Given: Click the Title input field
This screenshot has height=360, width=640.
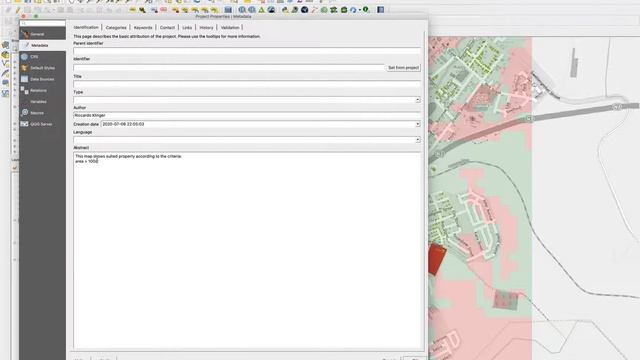Looking at the screenshot, I should [247, 84].
